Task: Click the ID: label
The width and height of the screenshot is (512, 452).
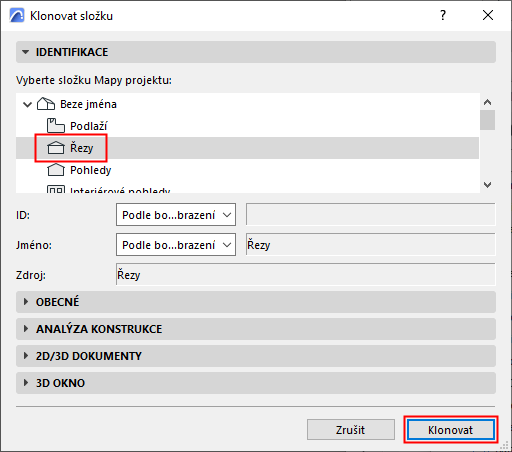Action: 23,215
